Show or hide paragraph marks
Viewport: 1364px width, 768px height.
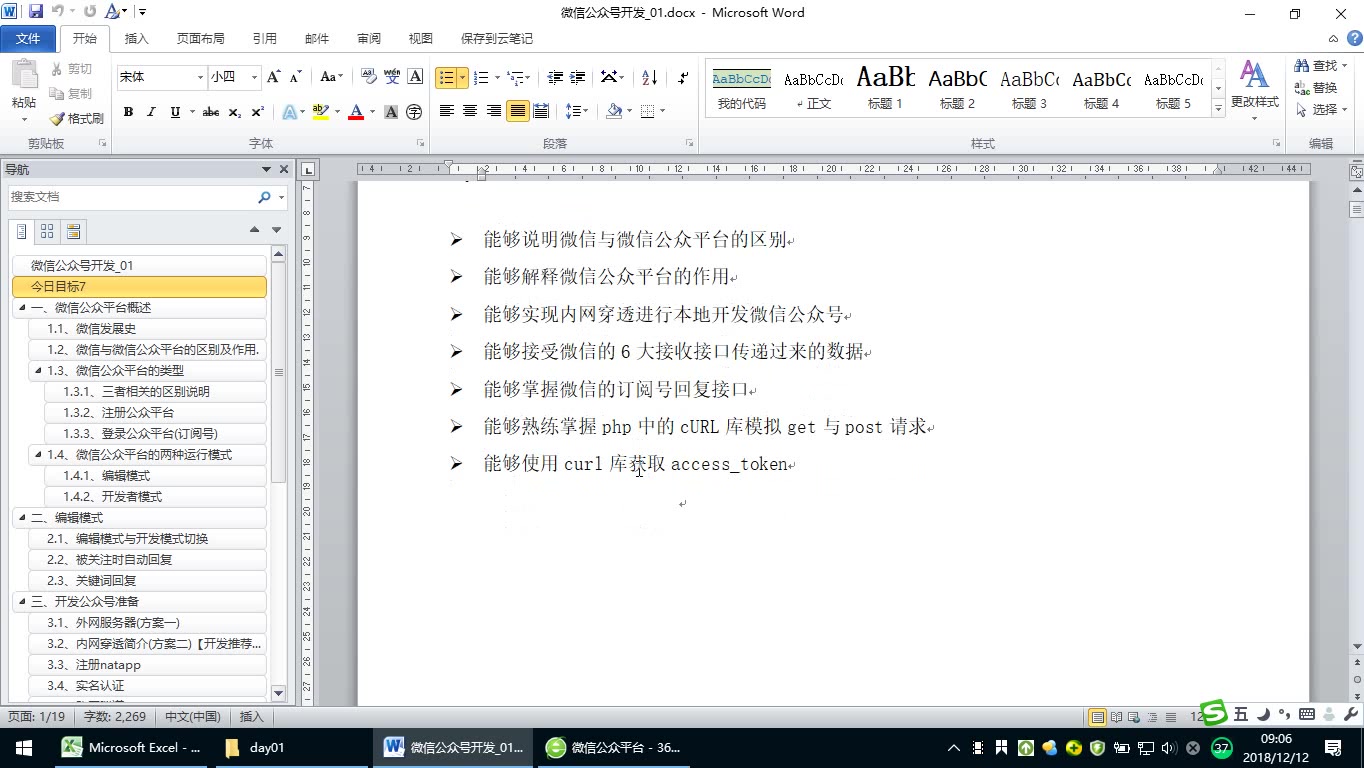(683, 77)
